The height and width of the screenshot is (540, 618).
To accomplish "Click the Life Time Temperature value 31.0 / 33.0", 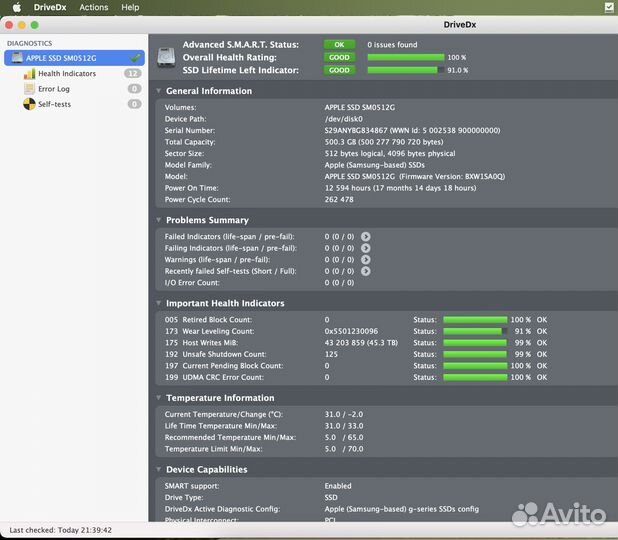I will (x=344, y=426).
